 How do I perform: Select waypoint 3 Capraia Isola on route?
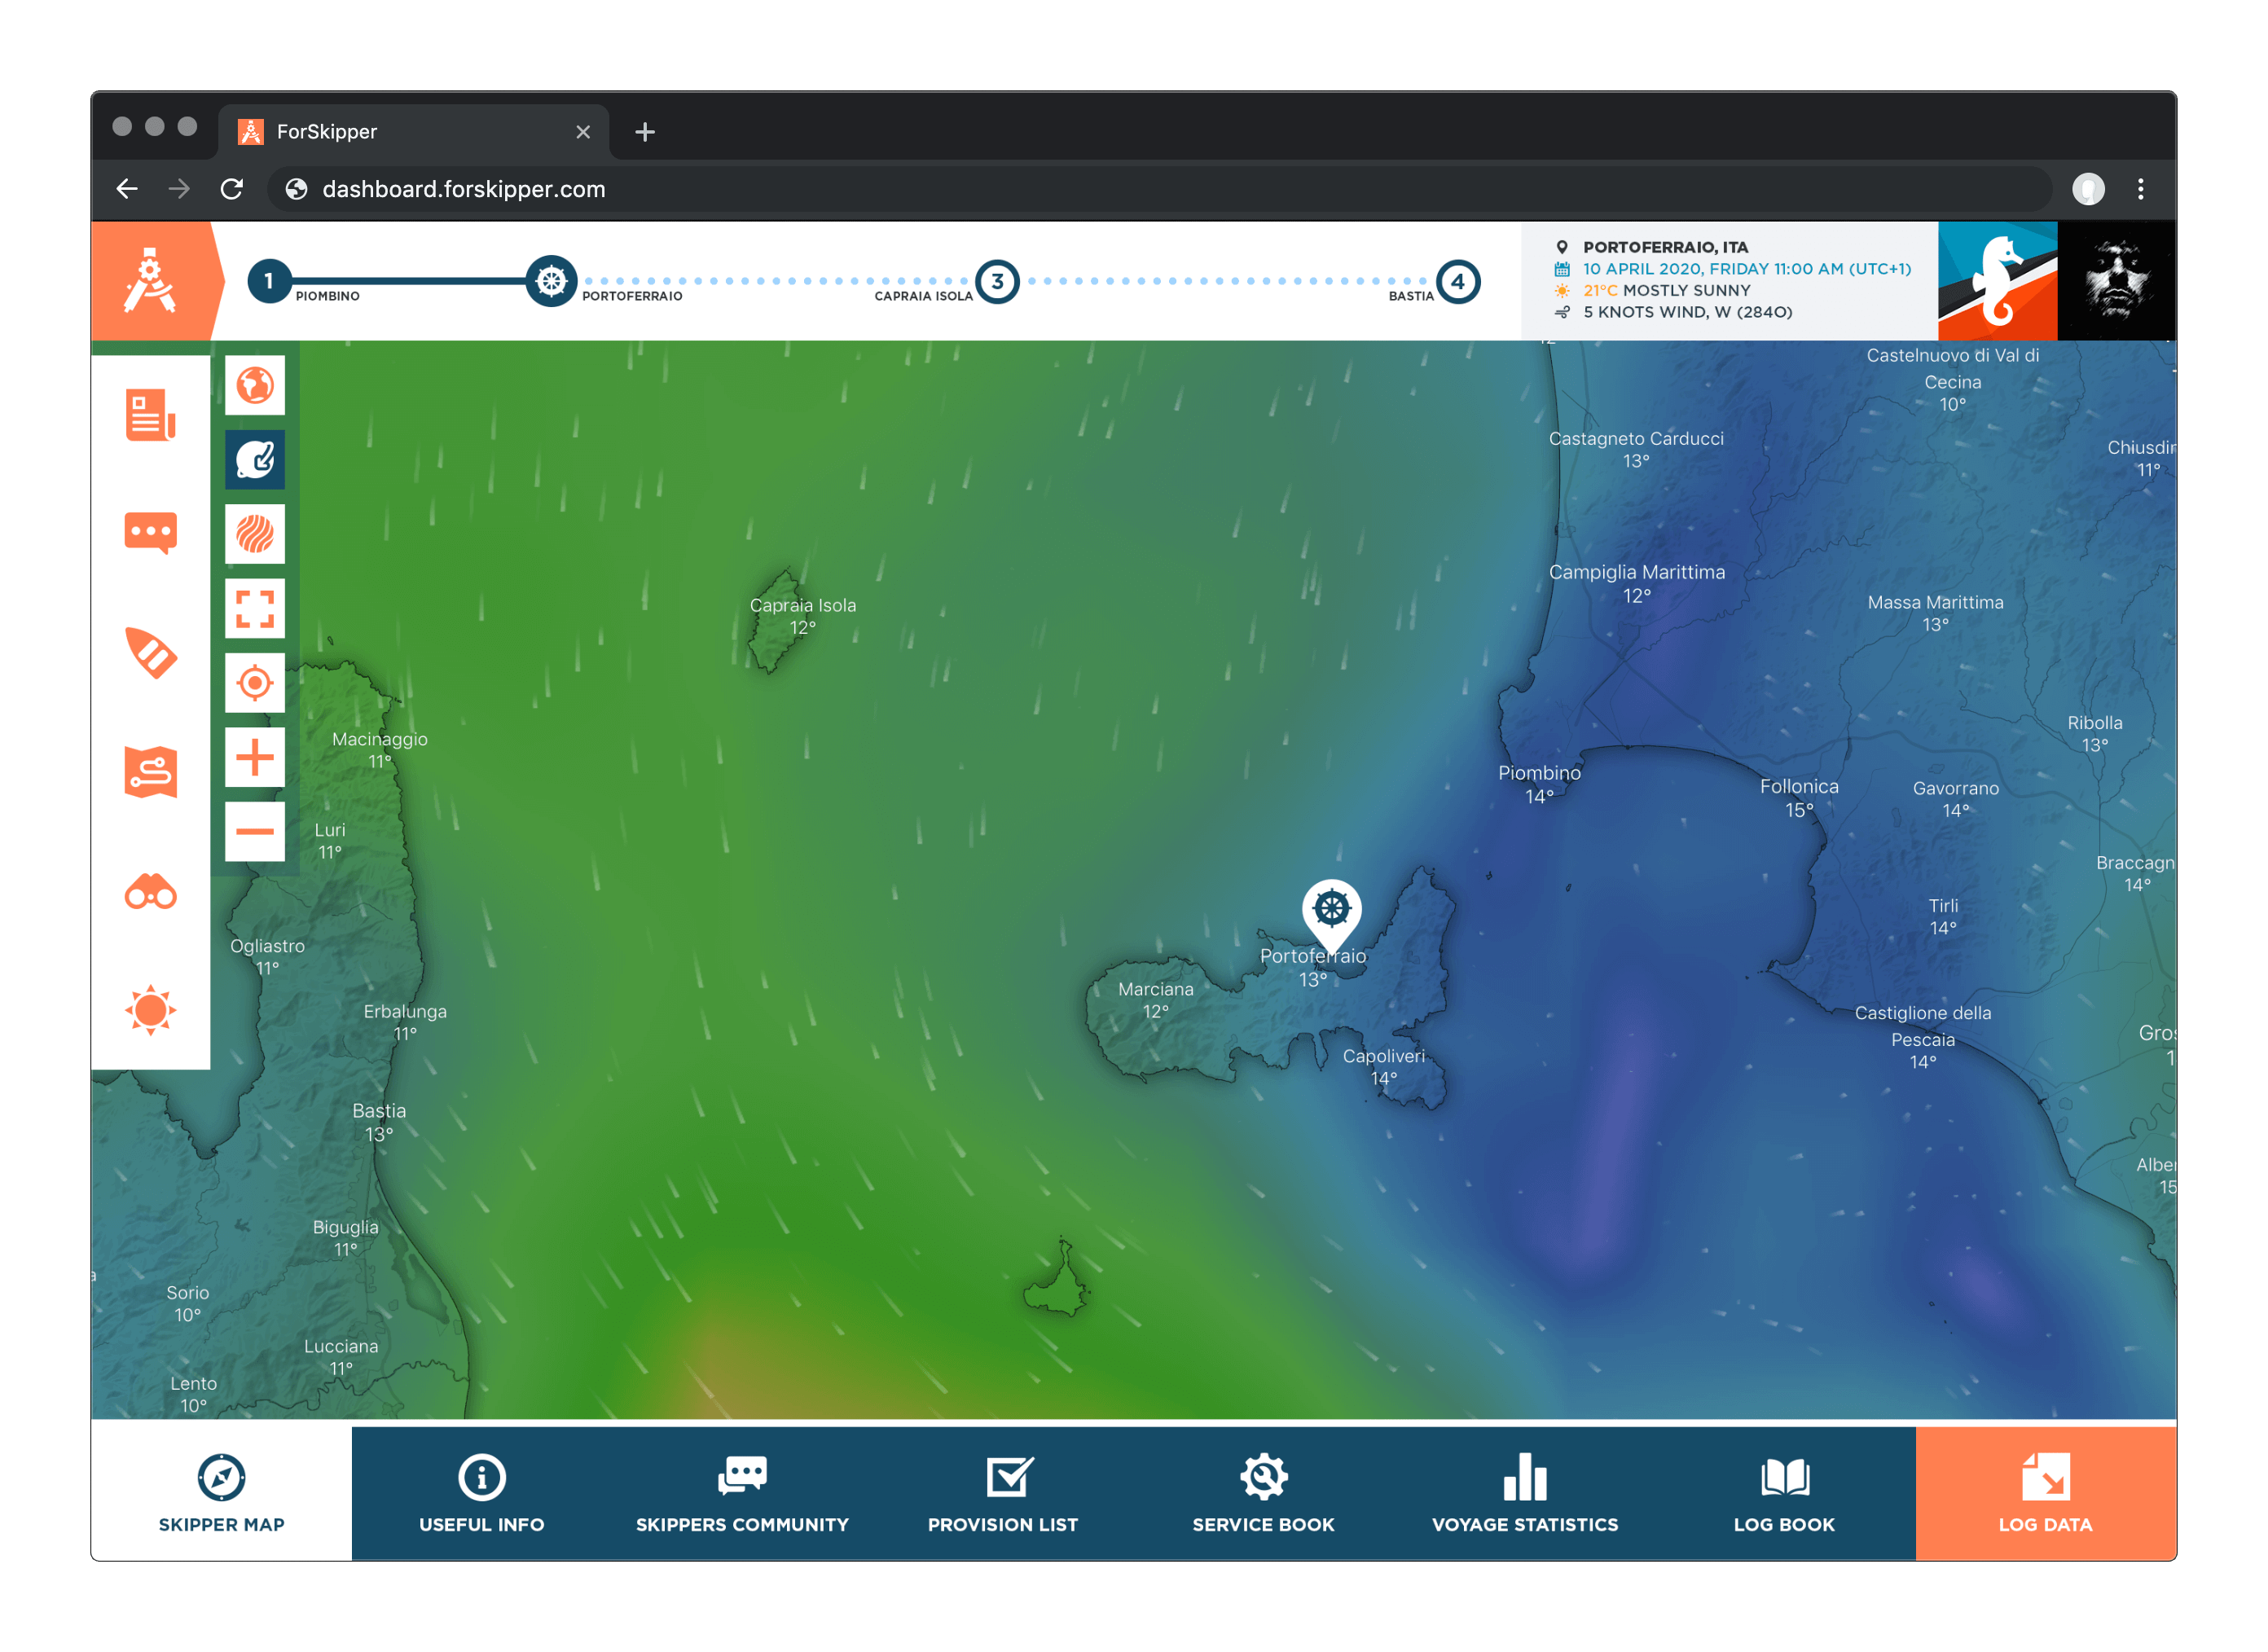pos(997,282)
